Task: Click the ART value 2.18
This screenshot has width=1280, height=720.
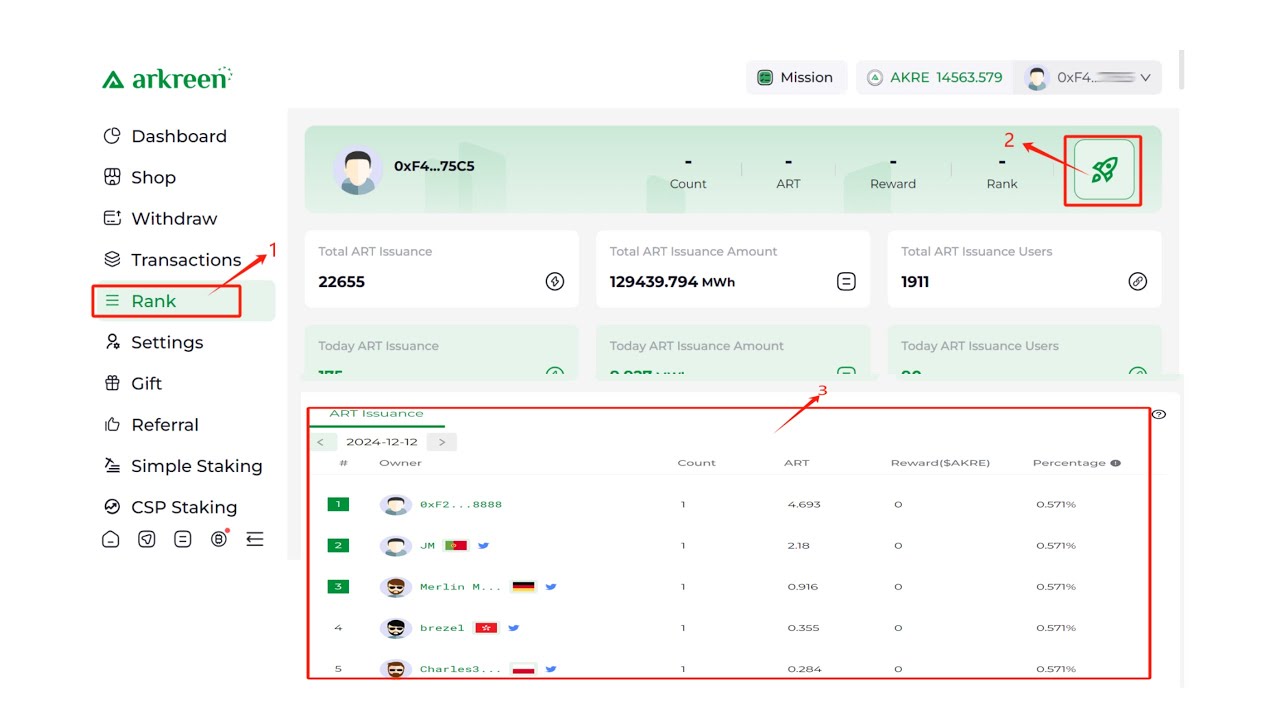Action: (x=799, y=546)
